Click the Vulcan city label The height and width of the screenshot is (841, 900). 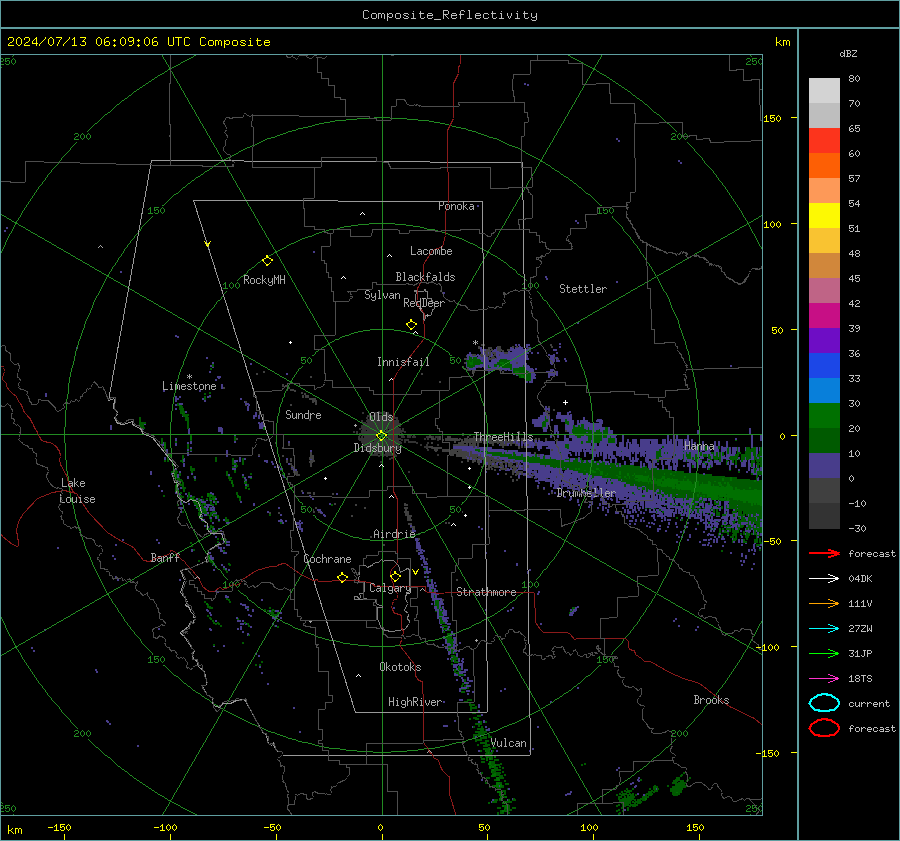point(509,743)
